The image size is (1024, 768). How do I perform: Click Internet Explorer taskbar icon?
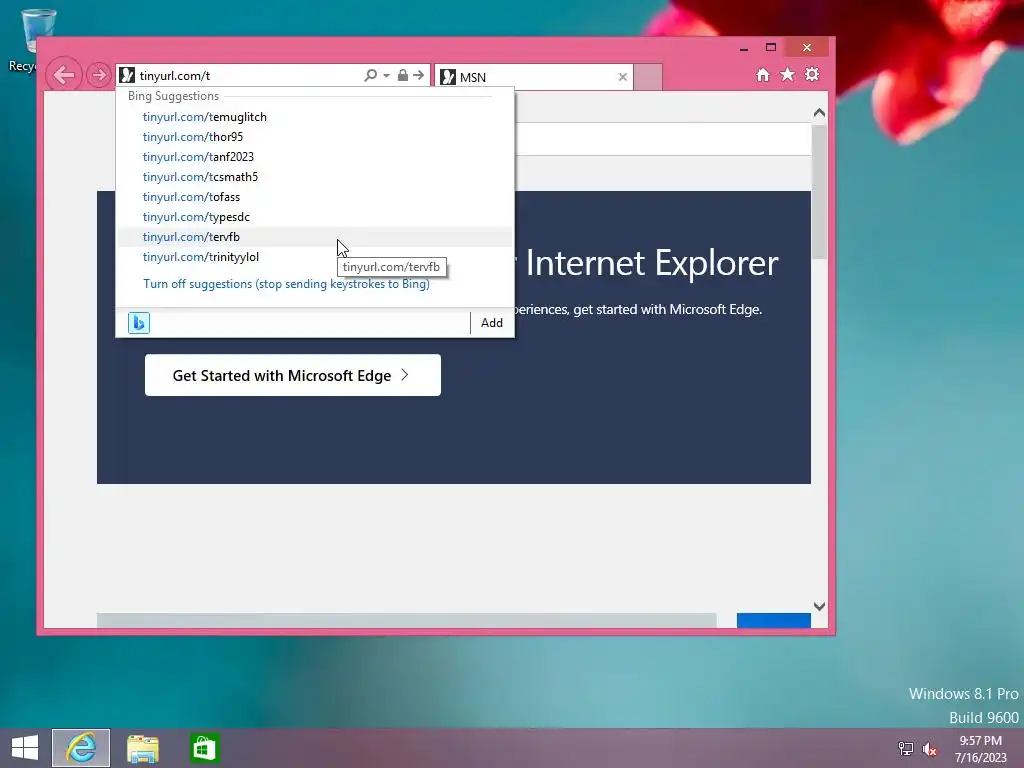(81, 748)
